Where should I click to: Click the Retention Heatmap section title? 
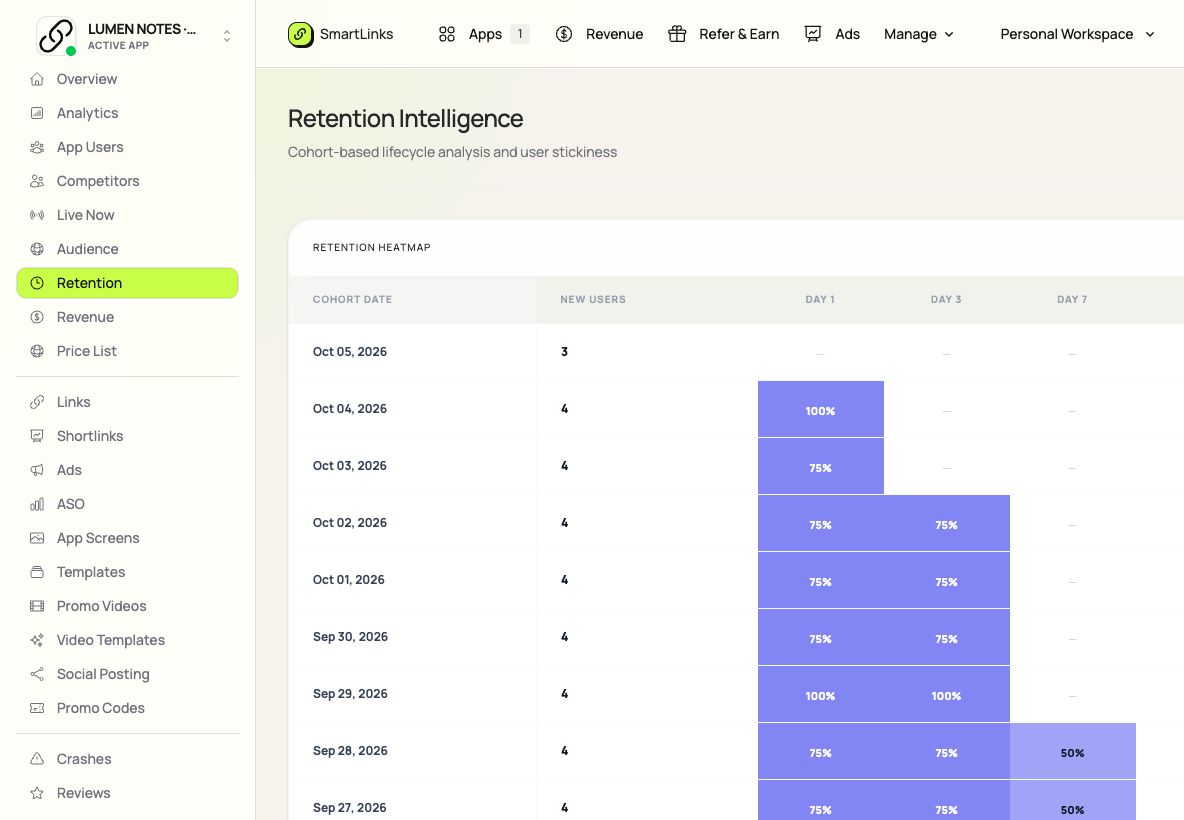[x=372, y=247]
